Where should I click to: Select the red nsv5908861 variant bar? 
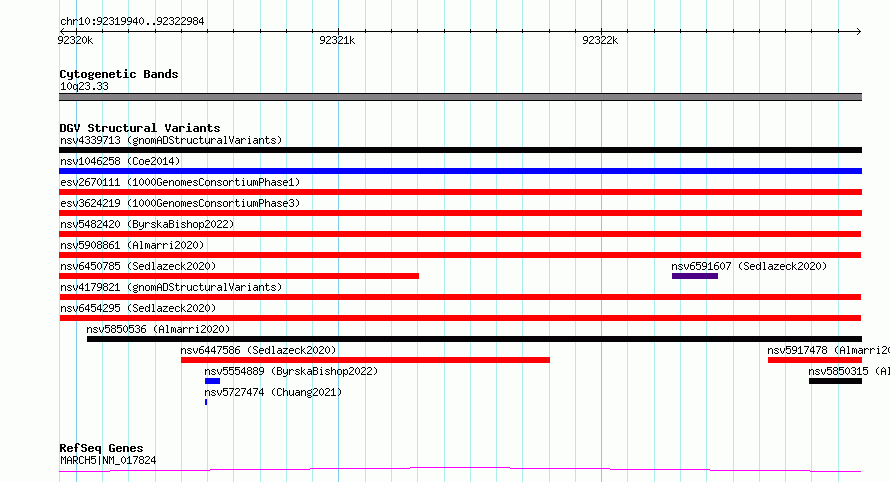(460, 255)
